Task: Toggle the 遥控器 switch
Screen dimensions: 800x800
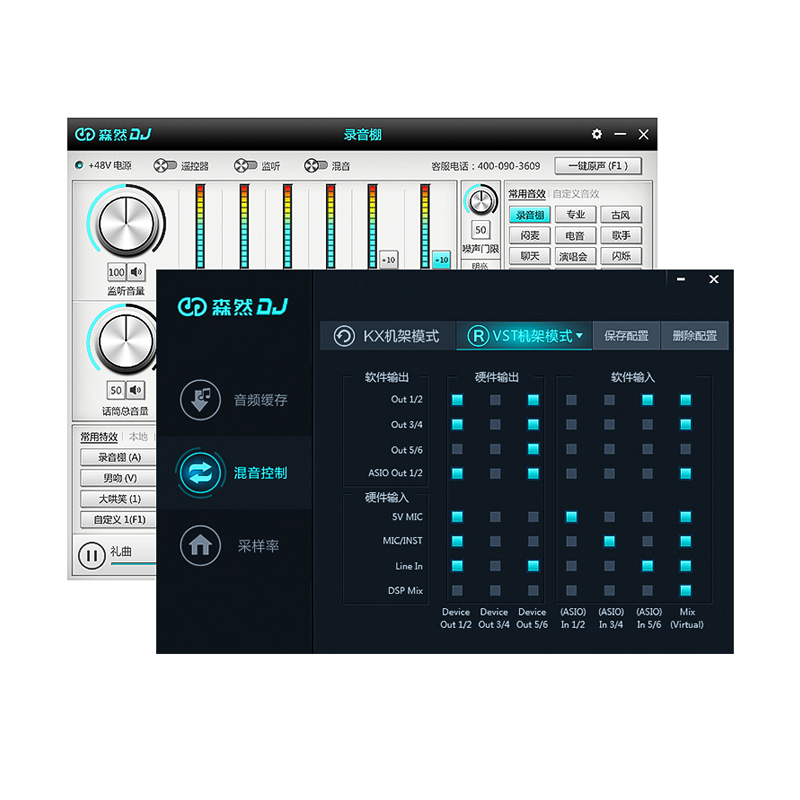Action: coord(165,166)
